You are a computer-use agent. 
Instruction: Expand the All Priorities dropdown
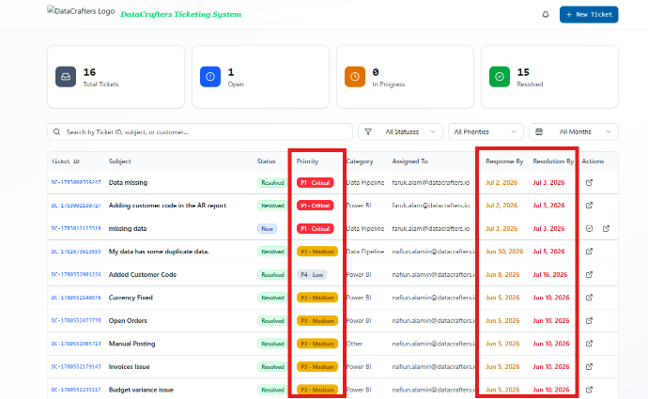point(486,132)
